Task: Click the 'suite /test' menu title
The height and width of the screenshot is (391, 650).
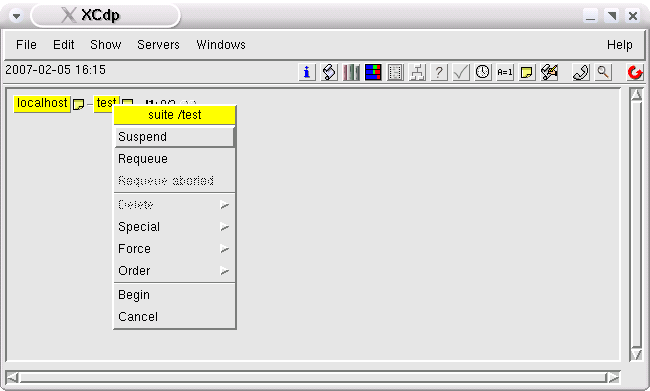Action: pos(175,115)
